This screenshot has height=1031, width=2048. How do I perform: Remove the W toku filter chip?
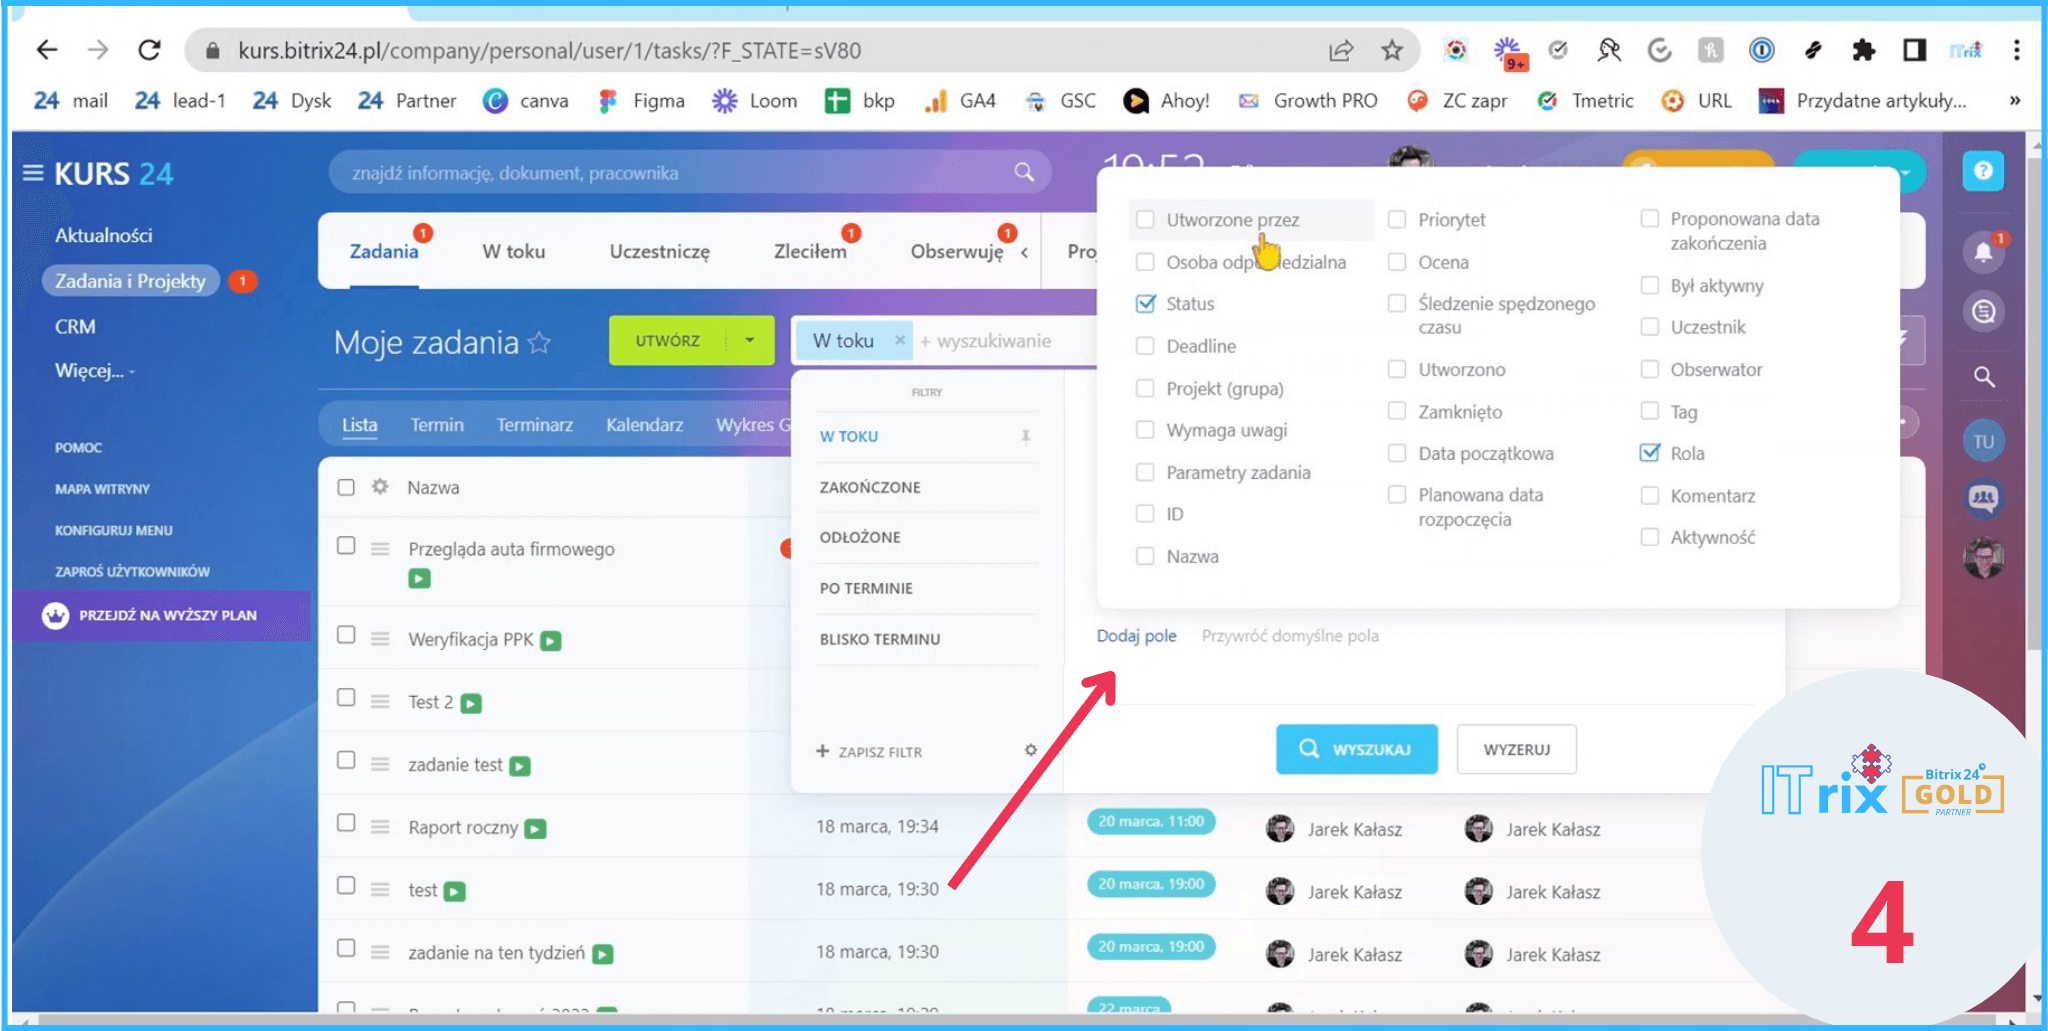(900, 341)
